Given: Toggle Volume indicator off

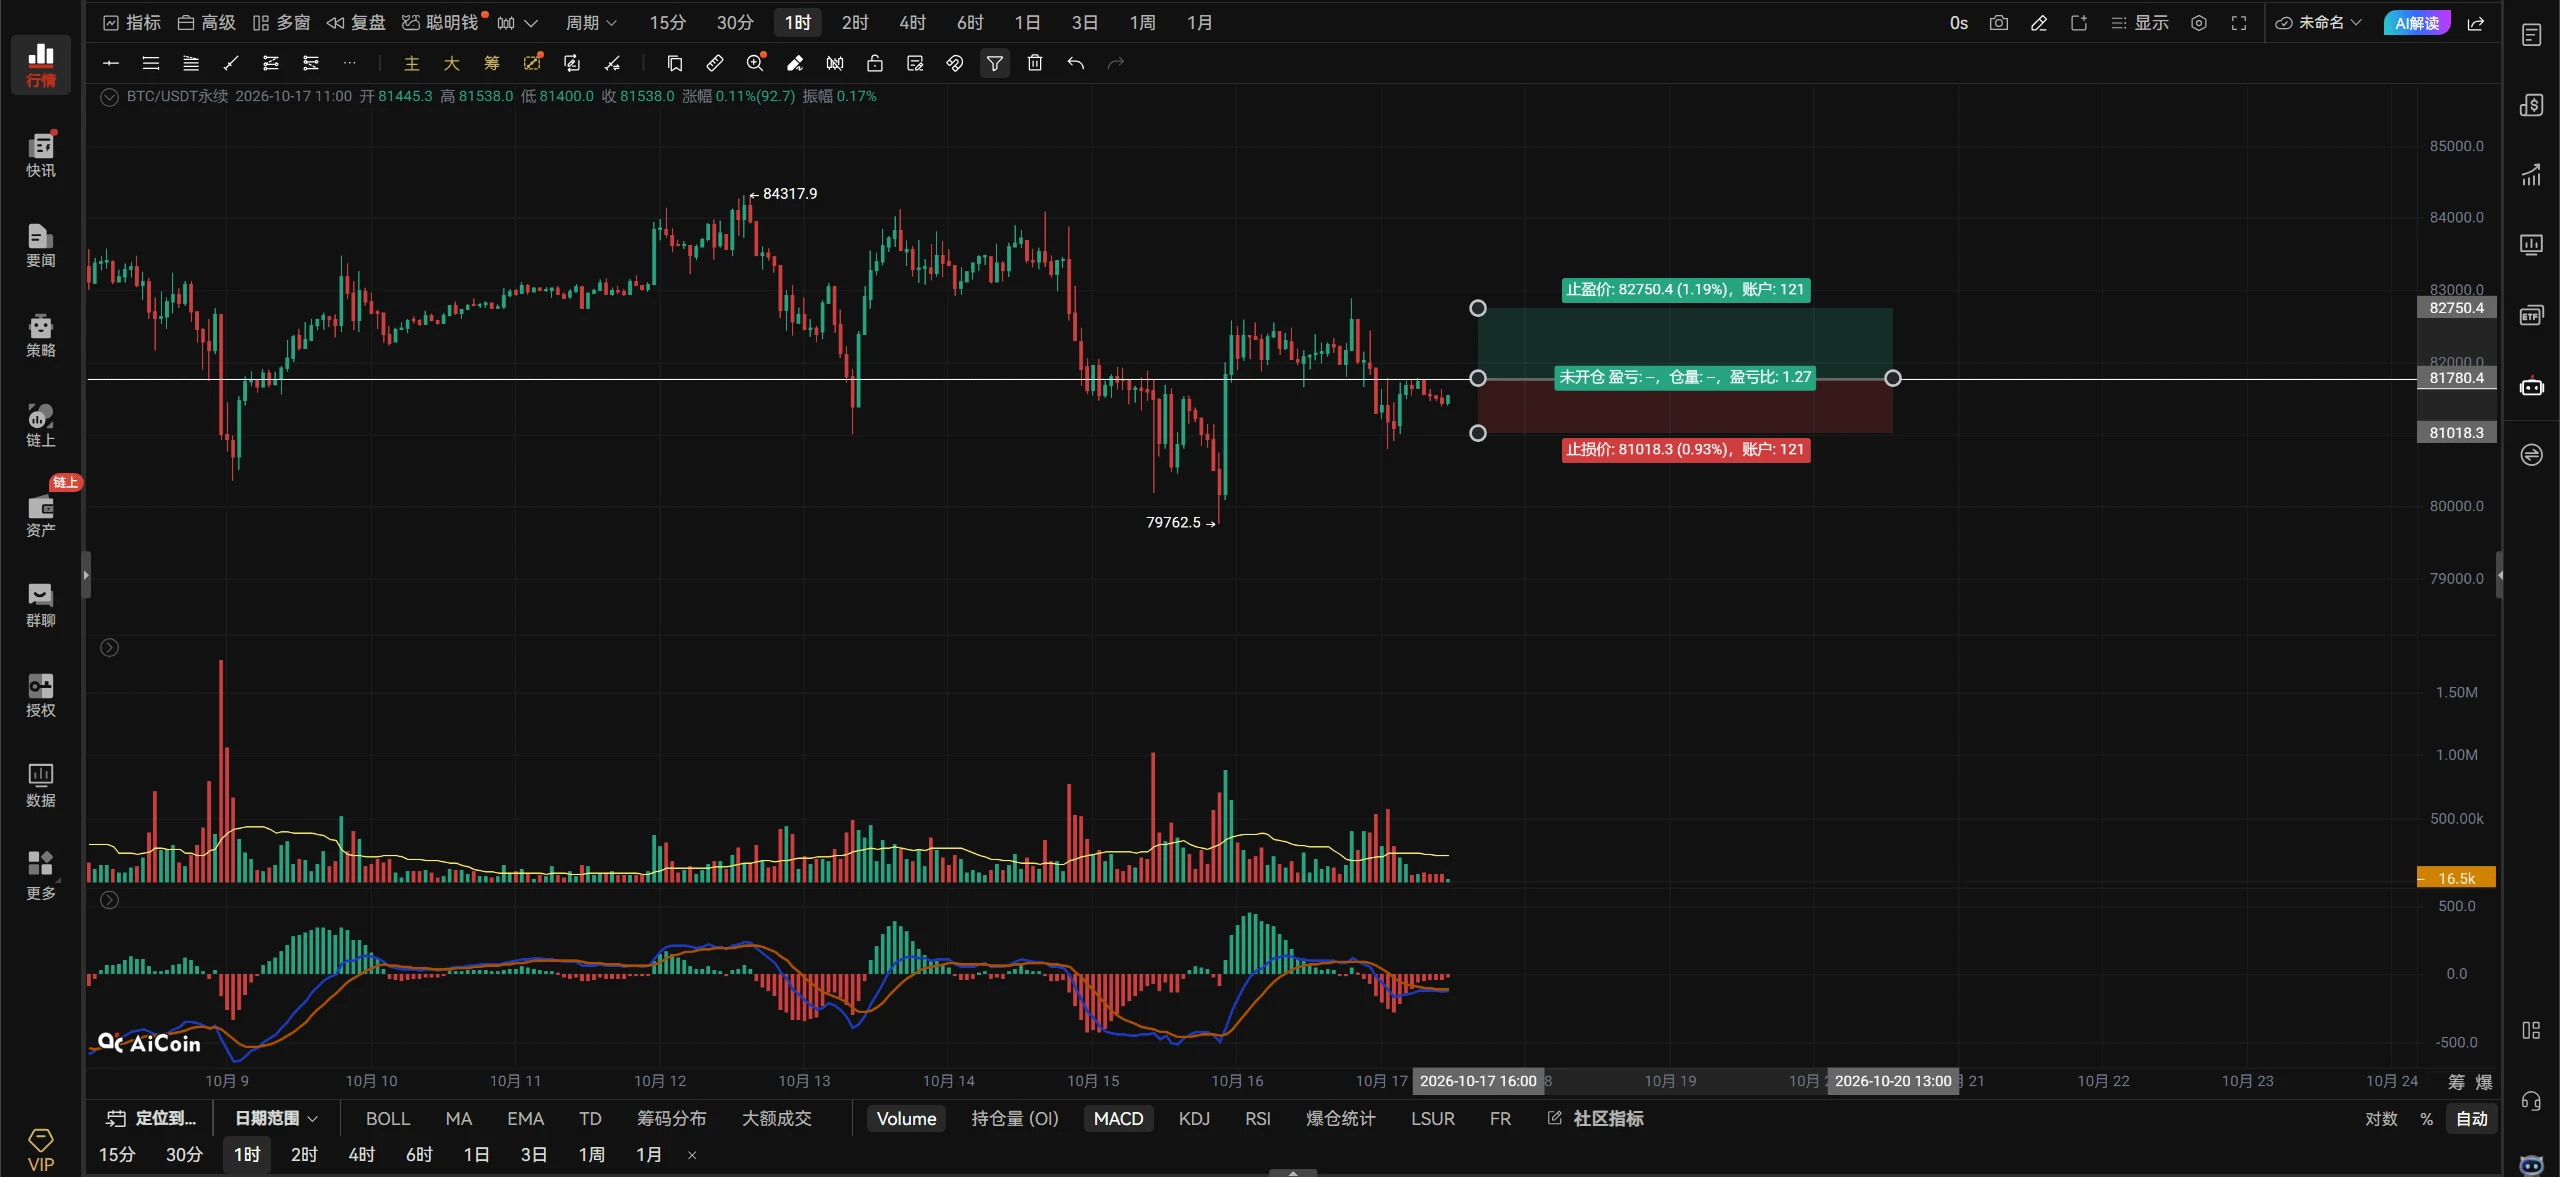Looking at the screenshot, I should pyautogui.click(x=906, y=1118).
